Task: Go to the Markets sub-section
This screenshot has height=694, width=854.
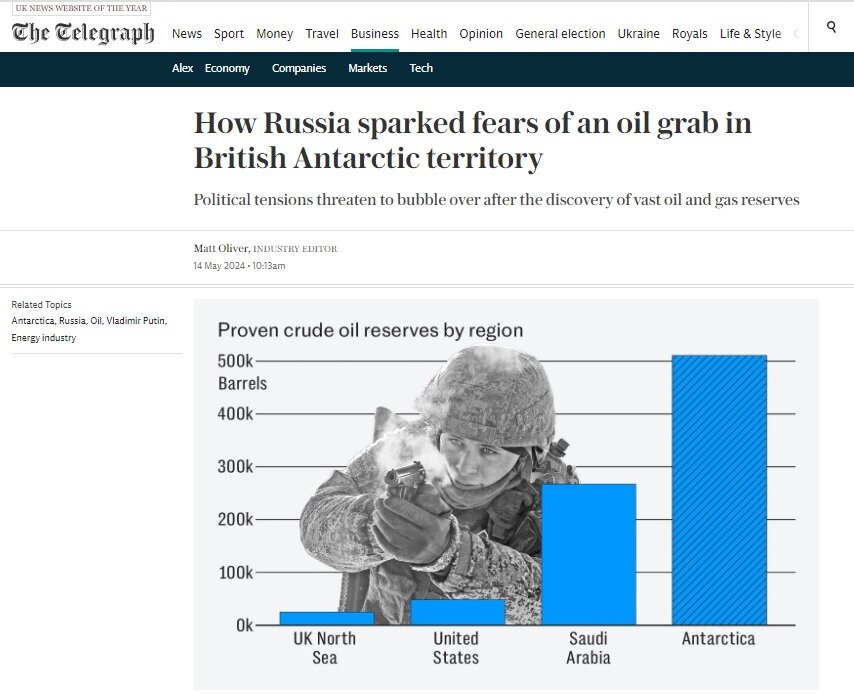Action: [x=368, y=68]
